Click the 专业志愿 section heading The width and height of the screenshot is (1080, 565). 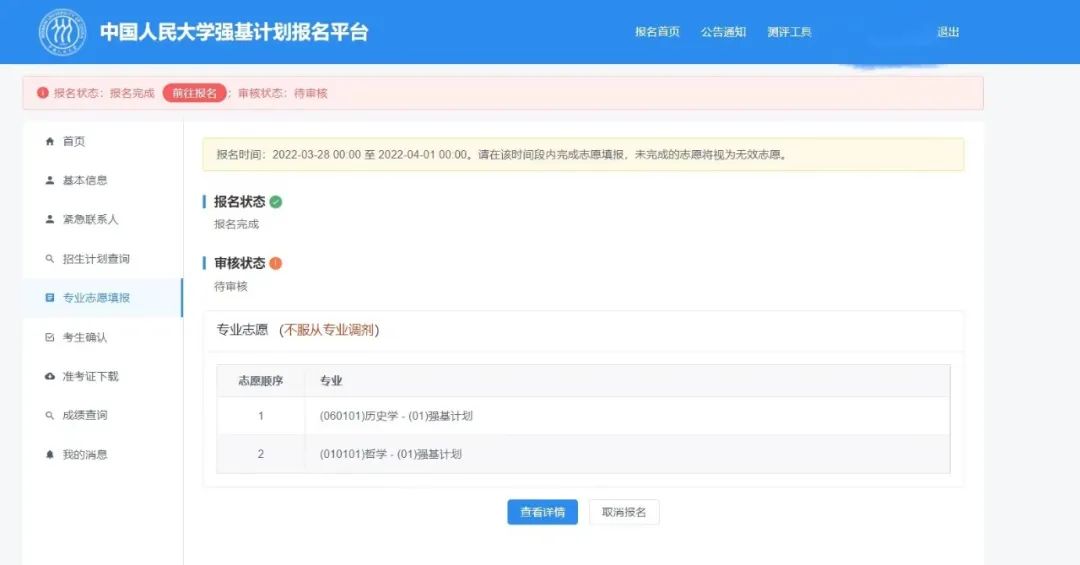tap(242, 330)
